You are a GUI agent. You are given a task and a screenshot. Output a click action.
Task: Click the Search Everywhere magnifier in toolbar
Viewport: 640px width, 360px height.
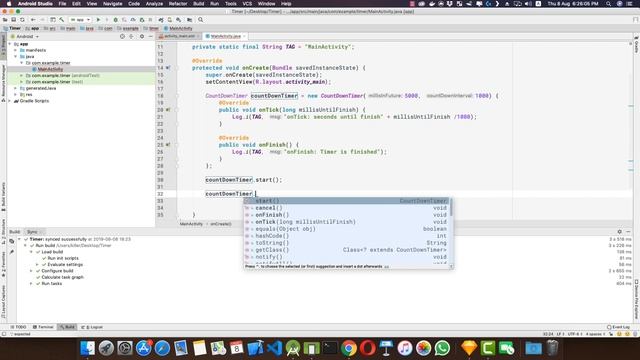click(x=200, y=20)
